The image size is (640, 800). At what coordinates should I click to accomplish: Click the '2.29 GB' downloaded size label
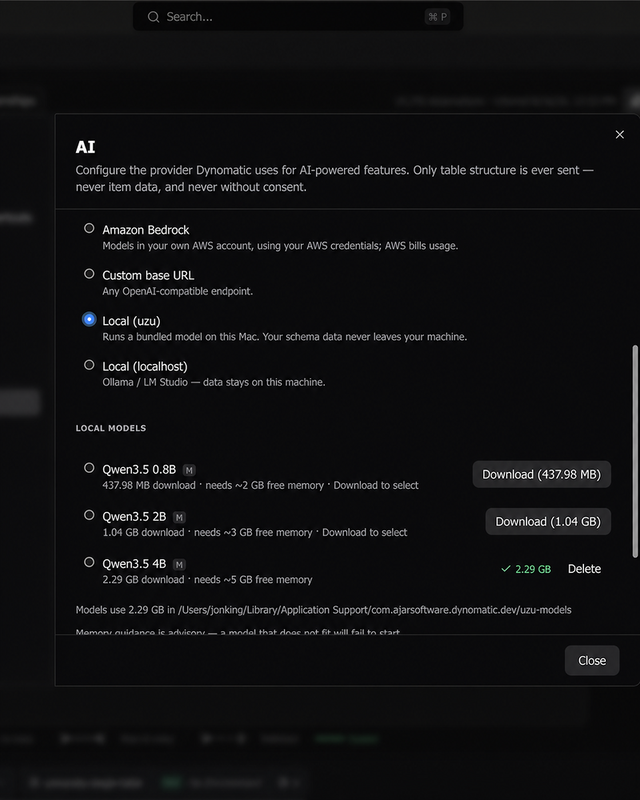pyautogui.click(x=533, y=569)
